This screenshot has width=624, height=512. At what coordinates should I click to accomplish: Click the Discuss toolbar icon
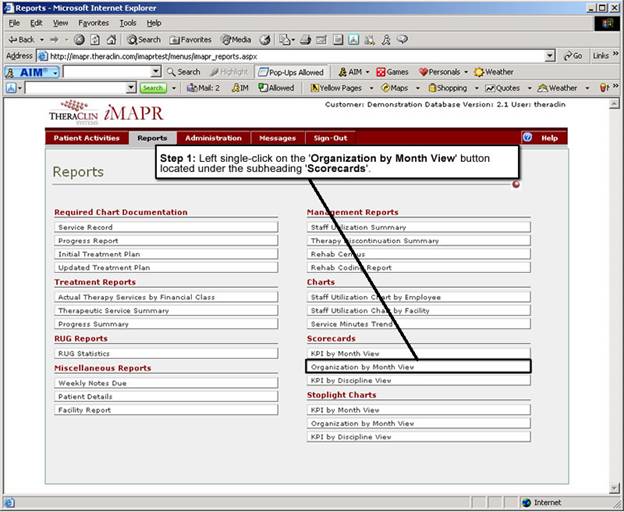(338, 39)
